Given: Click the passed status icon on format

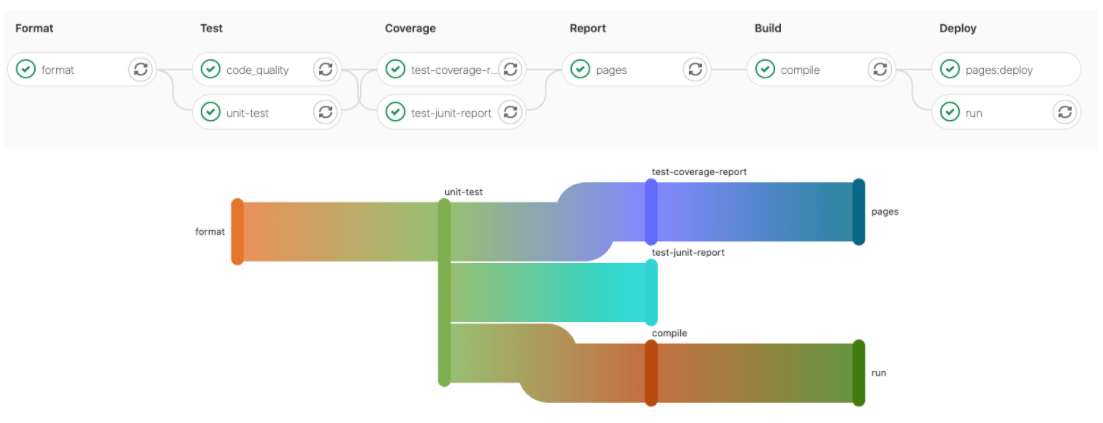Looking at the screenshot, I should [26, 69].
